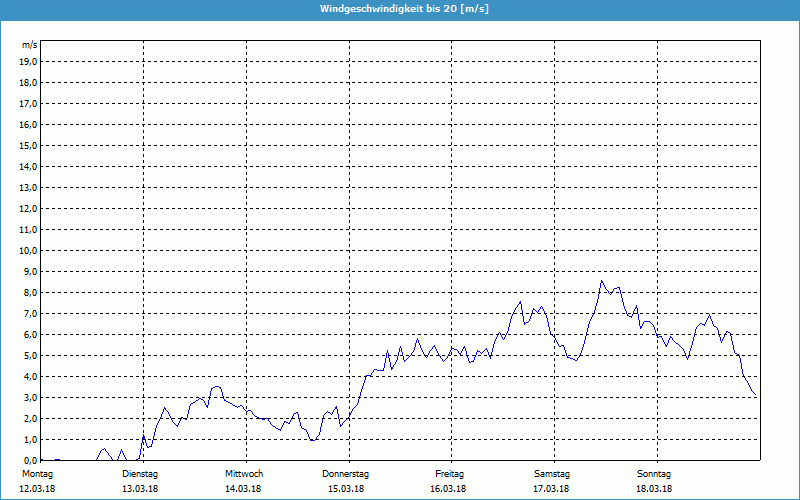
Task: Click the 19,0 value on the y-axis
Action: (29, 61)
